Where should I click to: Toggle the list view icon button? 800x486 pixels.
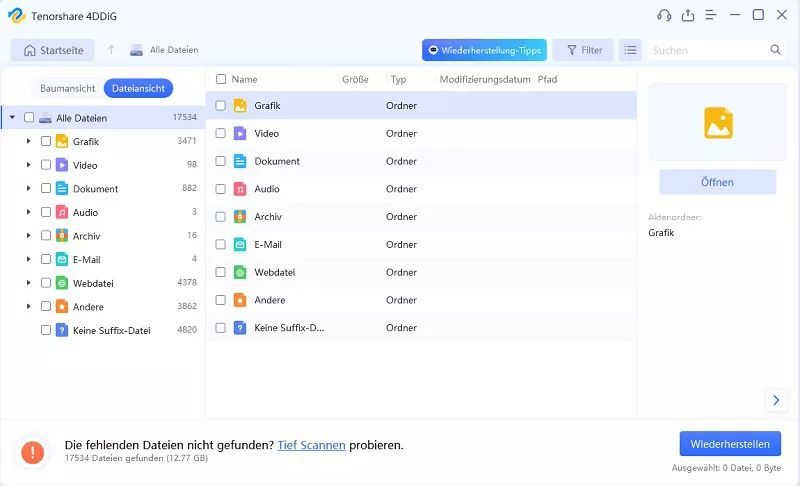click(631, 50)
